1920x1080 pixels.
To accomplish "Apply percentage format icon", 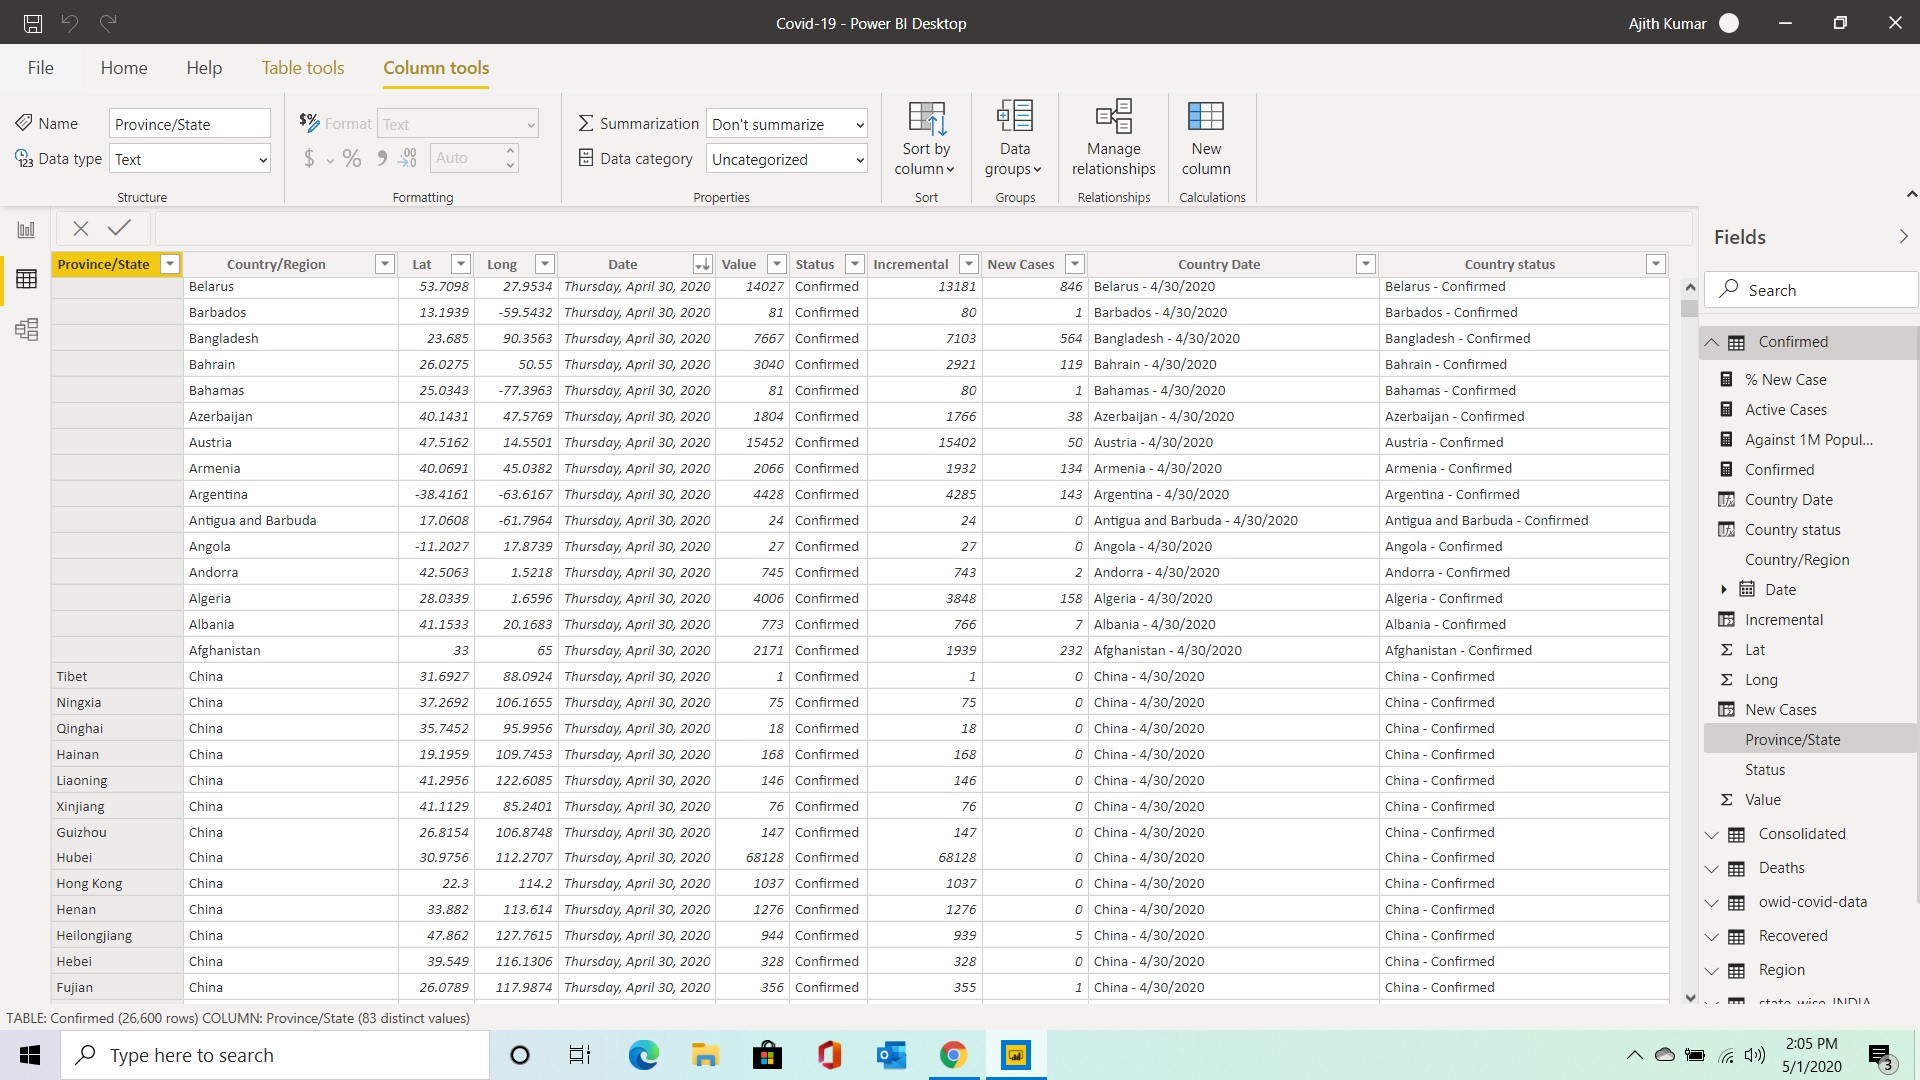I will point(352,158).
